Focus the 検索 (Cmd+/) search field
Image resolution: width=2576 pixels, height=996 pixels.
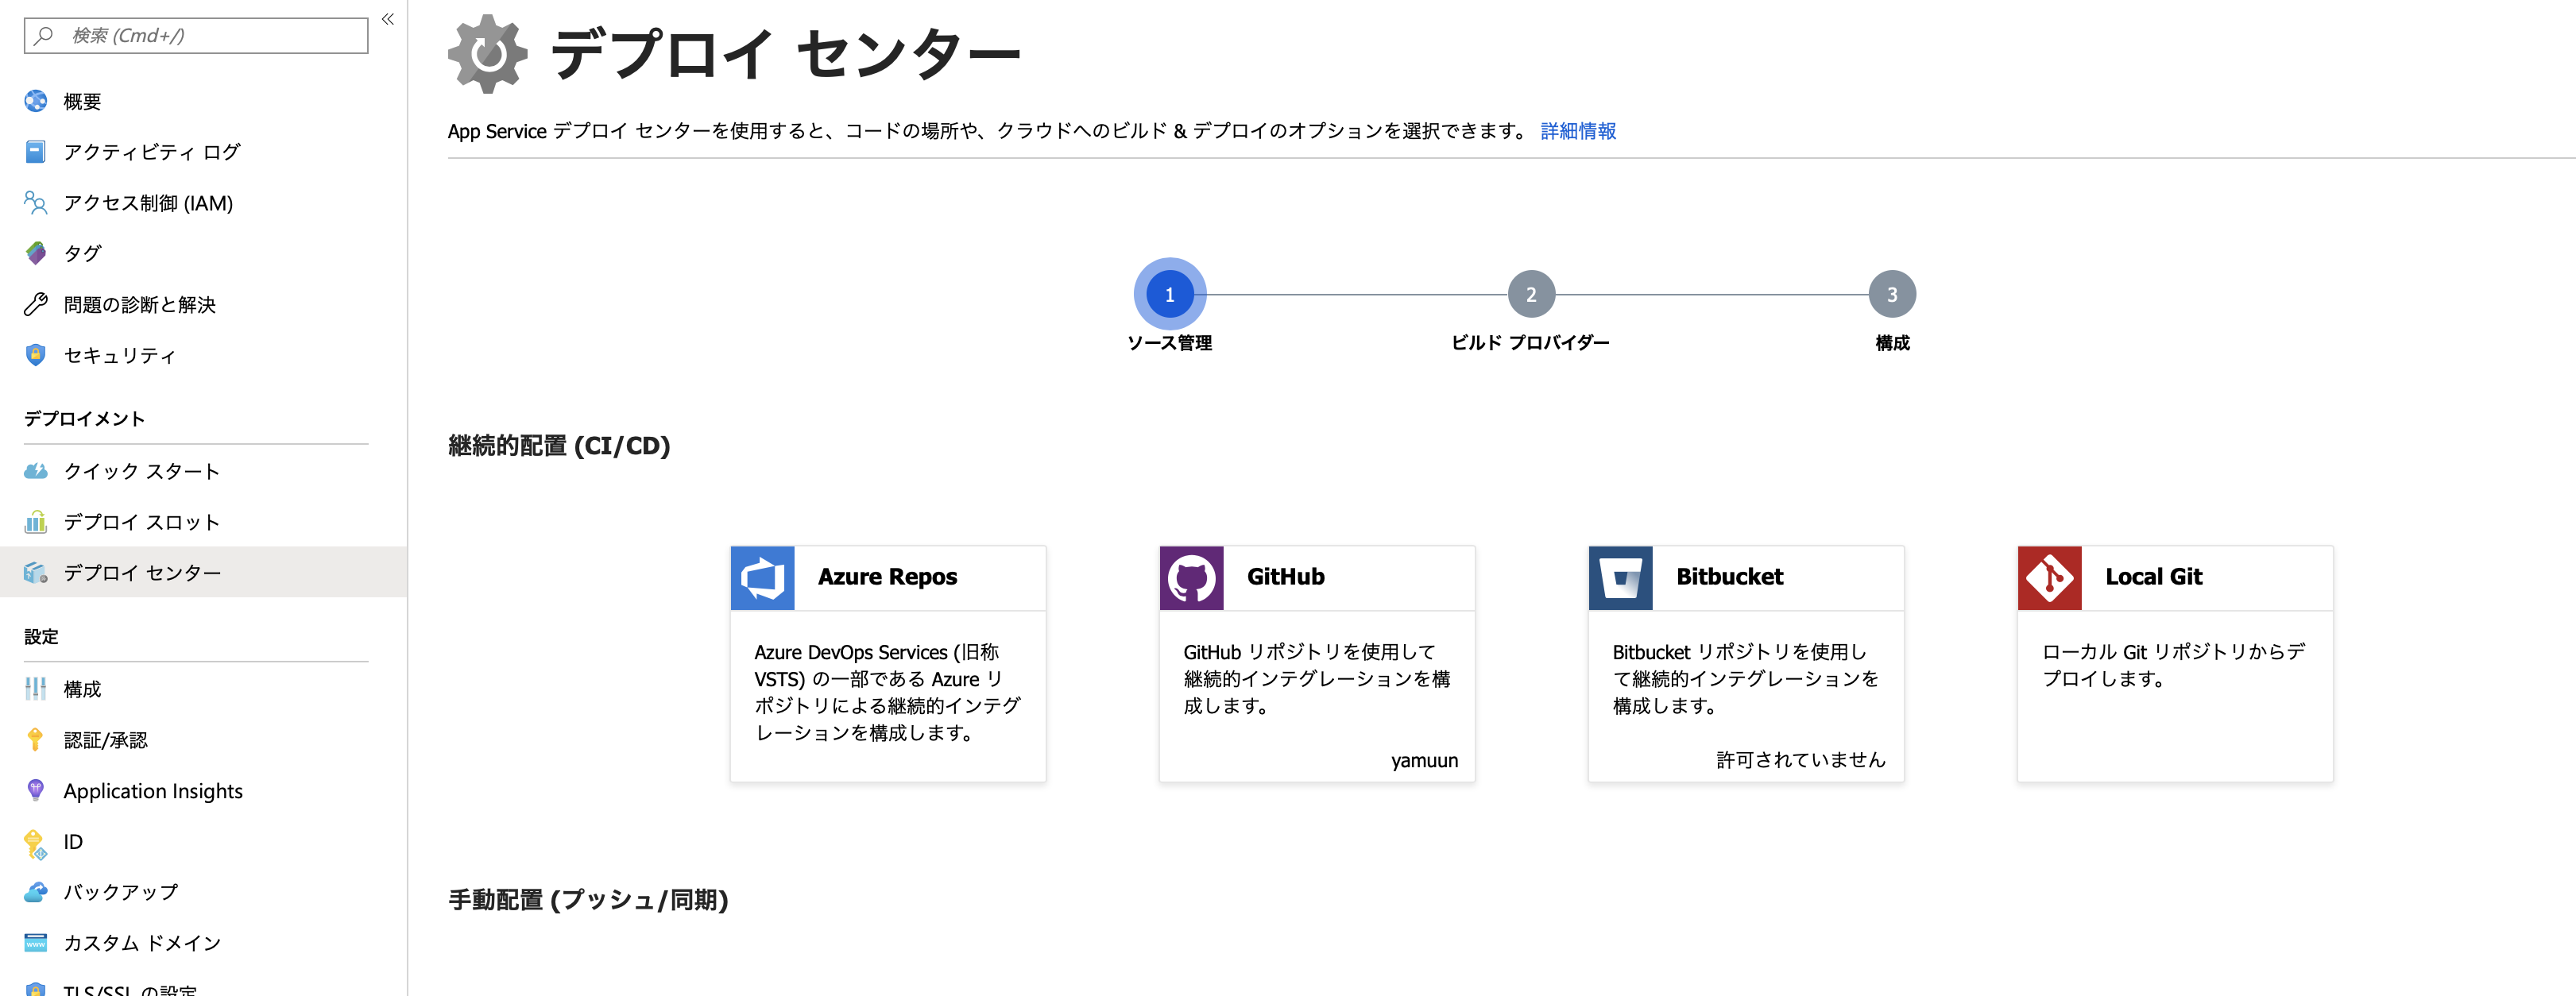(196, 36)
